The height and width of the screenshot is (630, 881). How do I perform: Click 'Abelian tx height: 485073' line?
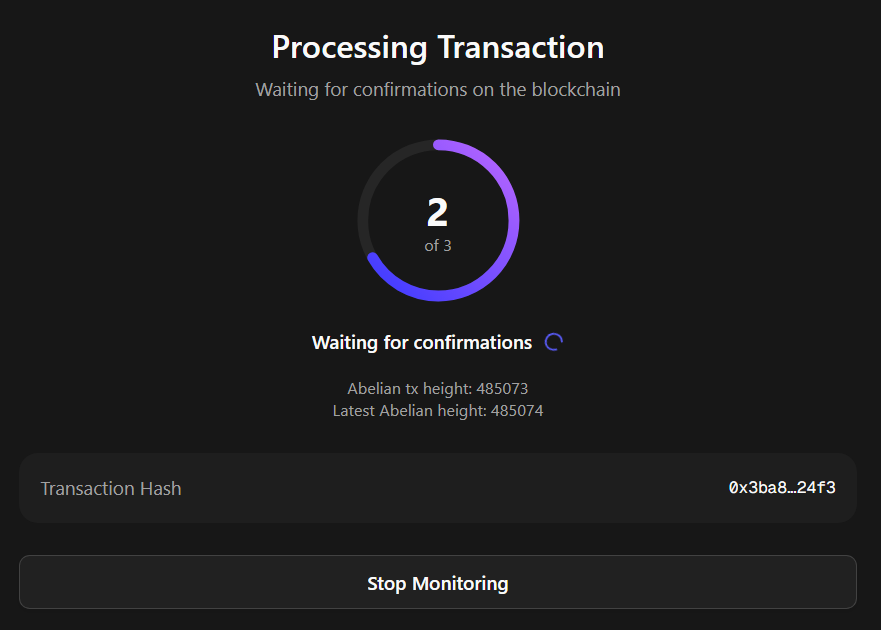tap(438, 389)
